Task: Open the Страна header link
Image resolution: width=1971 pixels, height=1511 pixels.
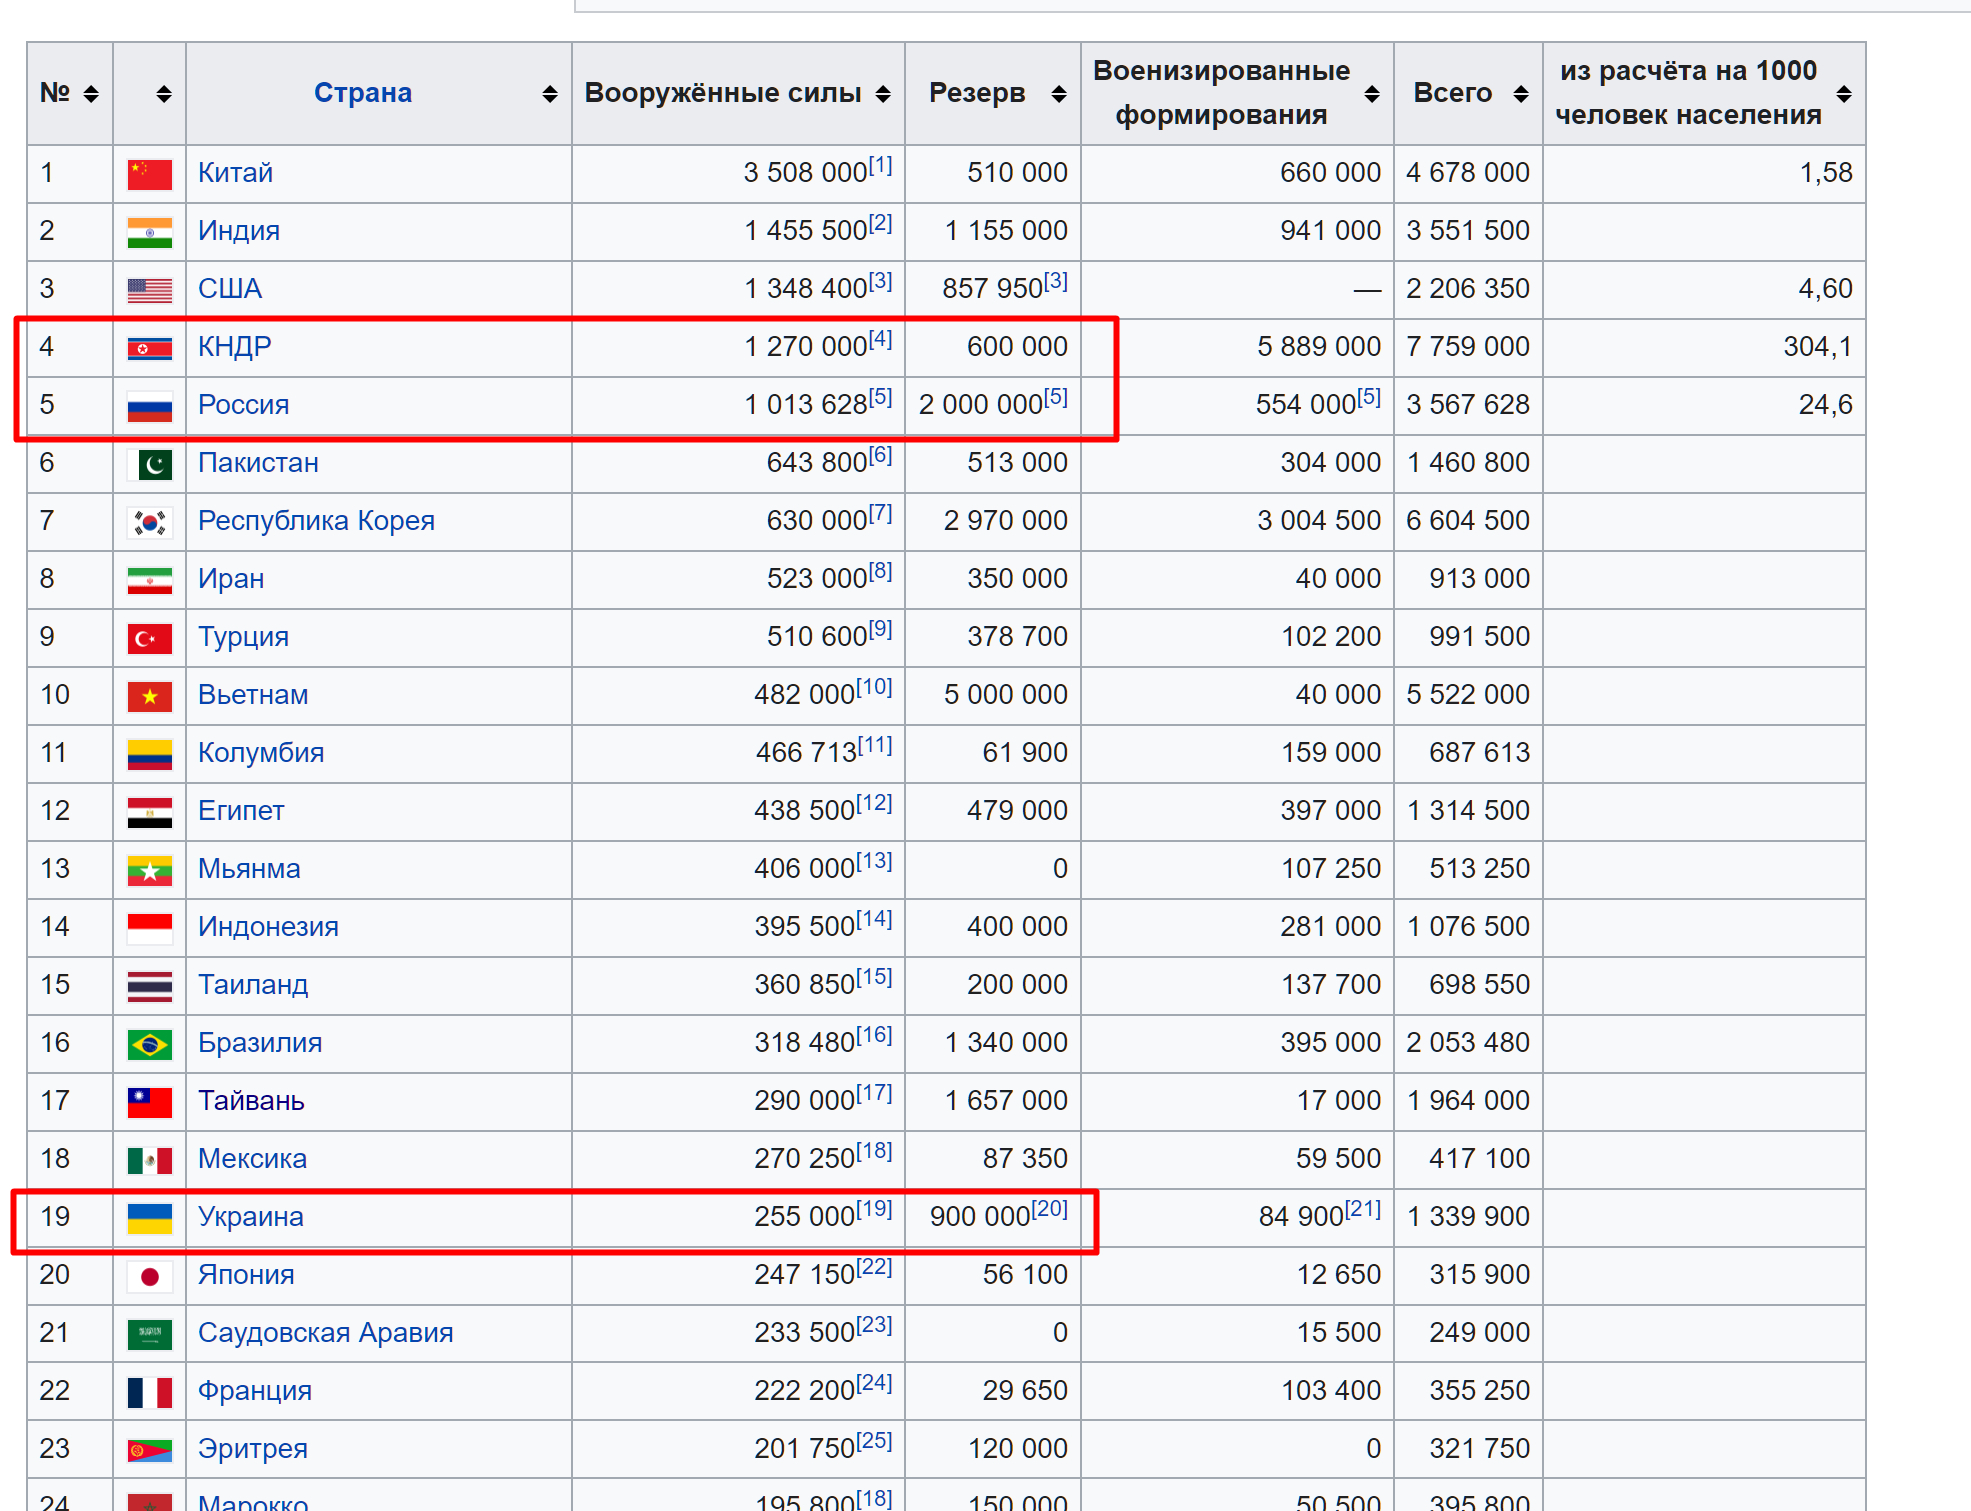Action: click(x=362, y=93)
